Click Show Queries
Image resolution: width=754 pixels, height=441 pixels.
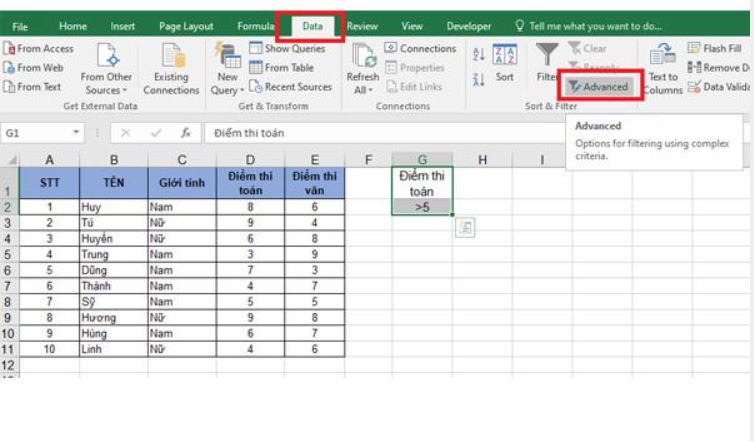pyautogui.click(x=287, y=48)
